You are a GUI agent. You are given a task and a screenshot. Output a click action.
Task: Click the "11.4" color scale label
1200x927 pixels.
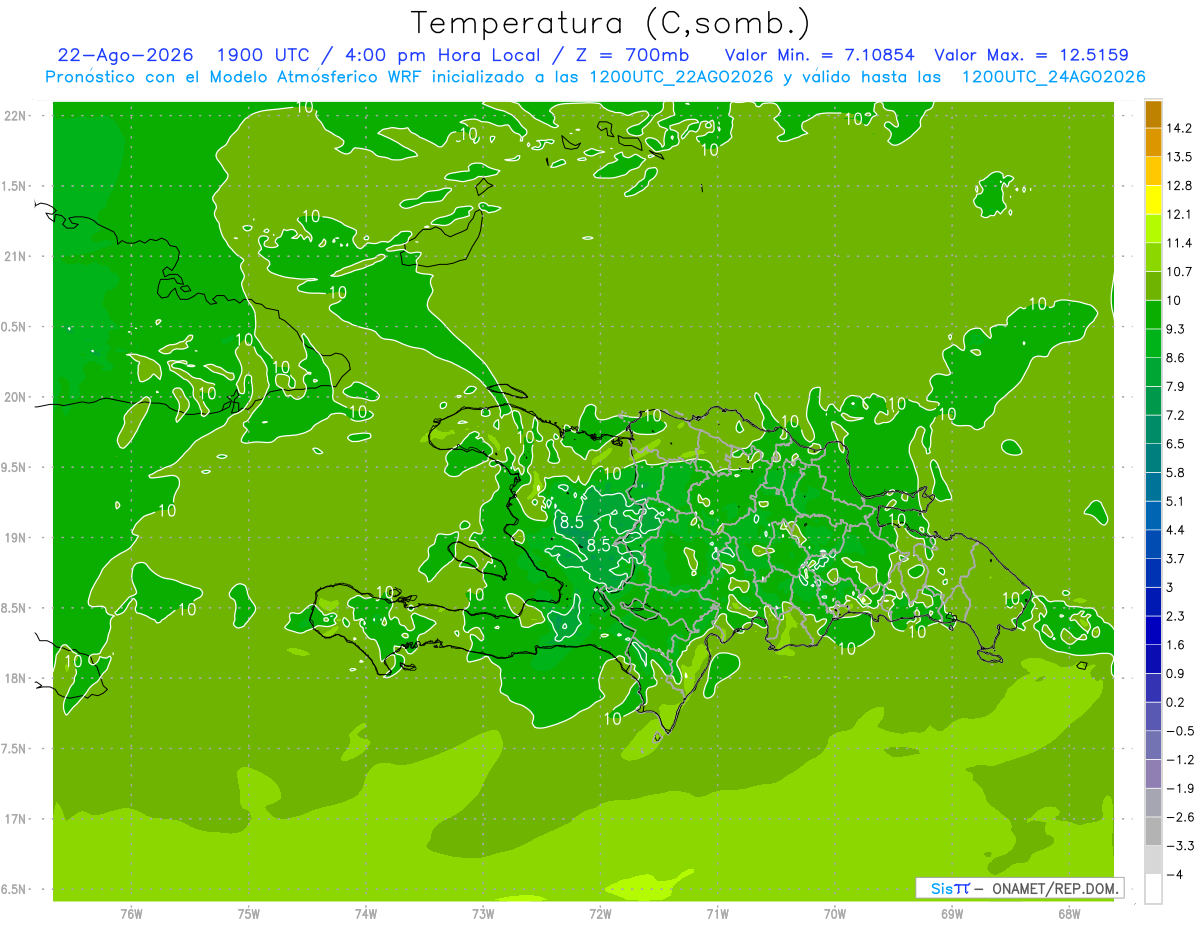click(x=1179, y=243)
